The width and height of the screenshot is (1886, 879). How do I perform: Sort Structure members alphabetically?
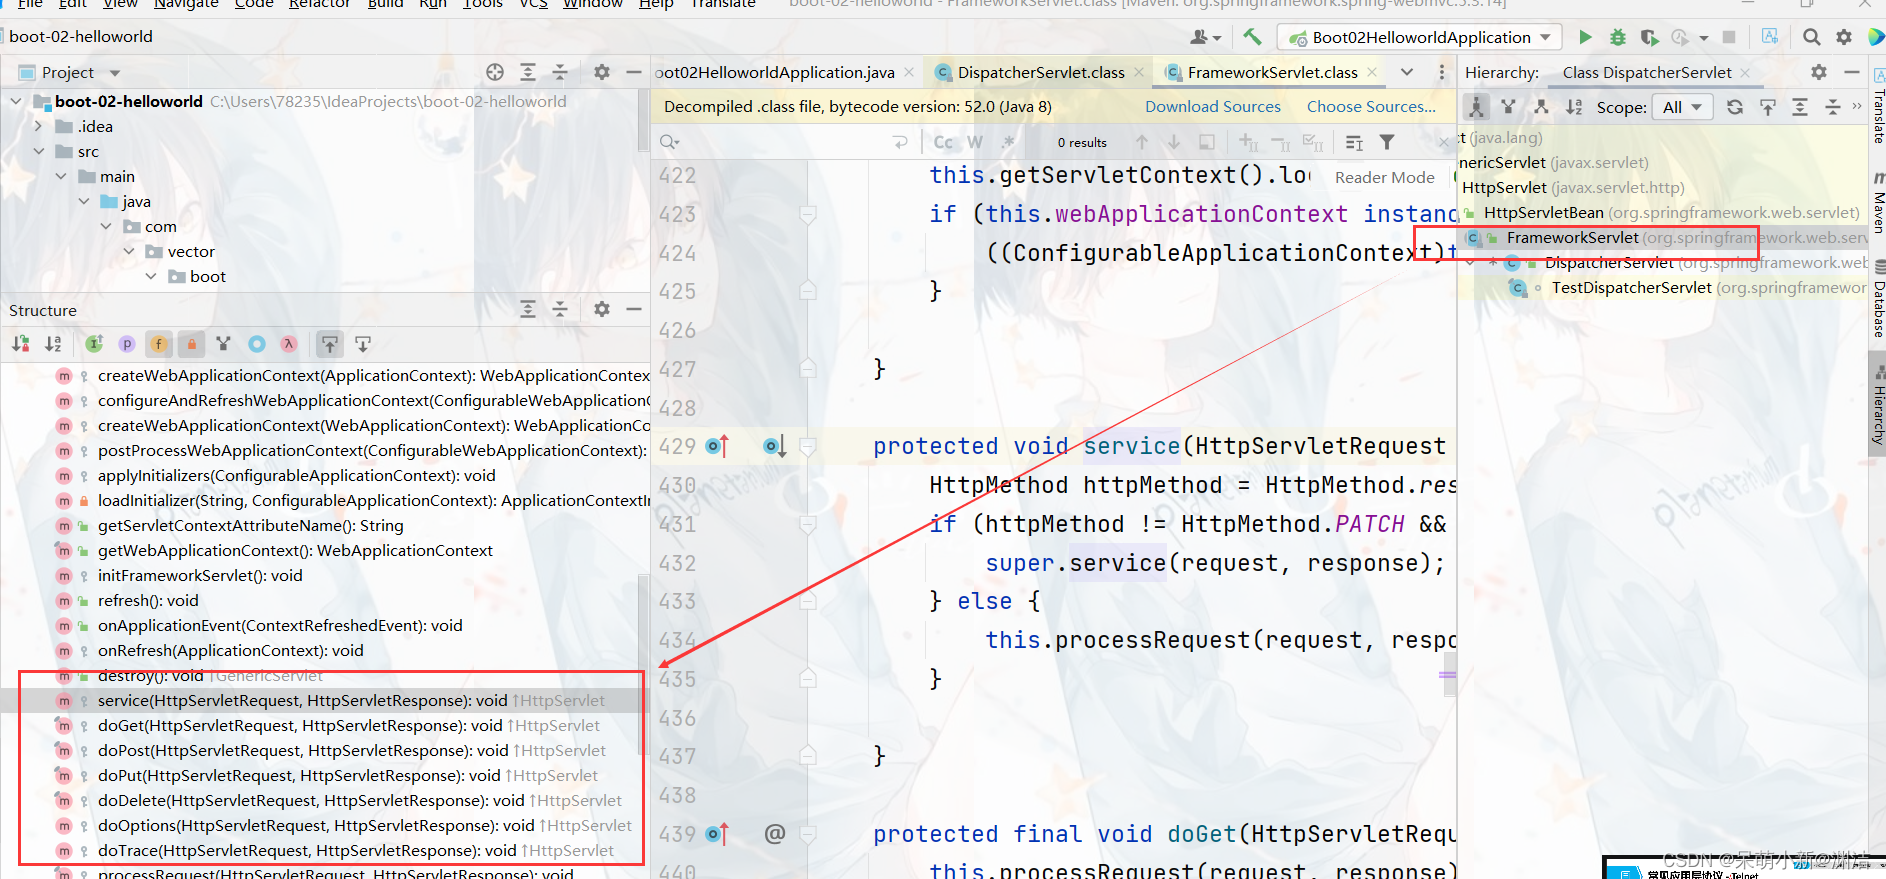(x=53, y=344)
